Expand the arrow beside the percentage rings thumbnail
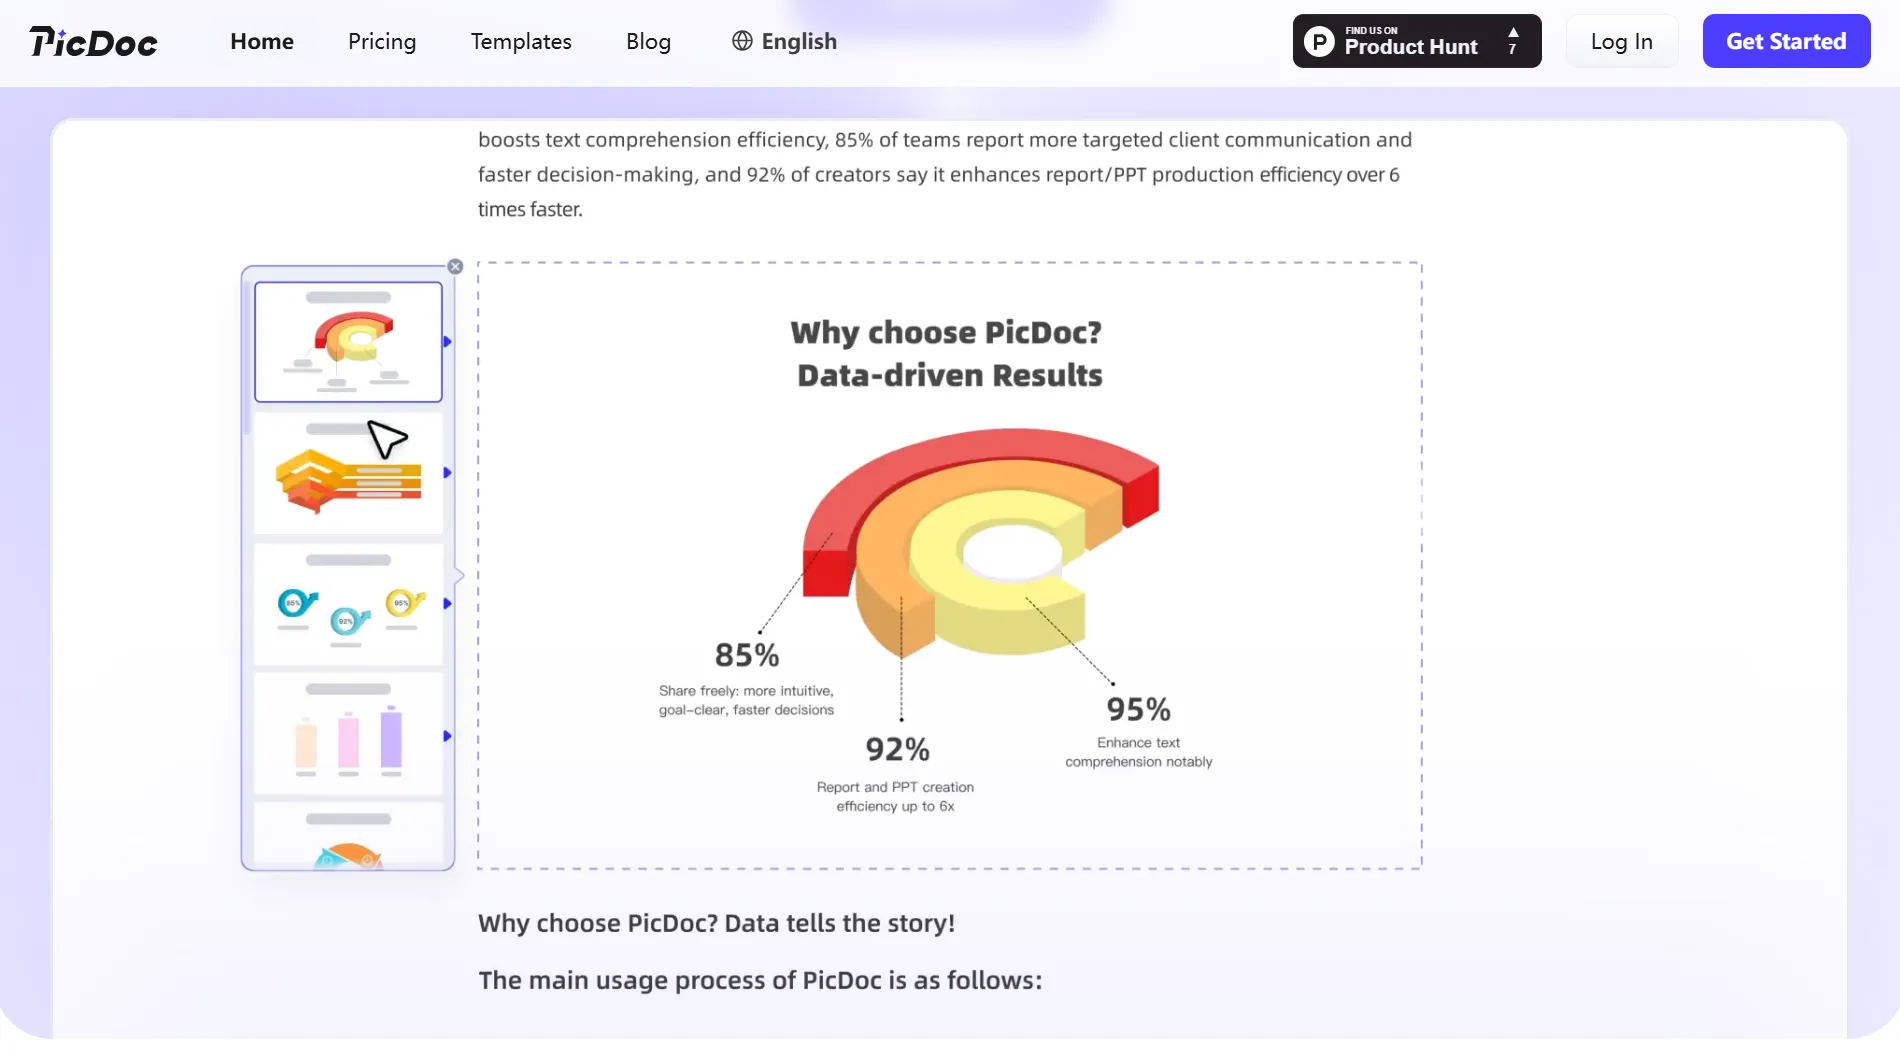This screenshot has width=1900, height=1055. 447,604
